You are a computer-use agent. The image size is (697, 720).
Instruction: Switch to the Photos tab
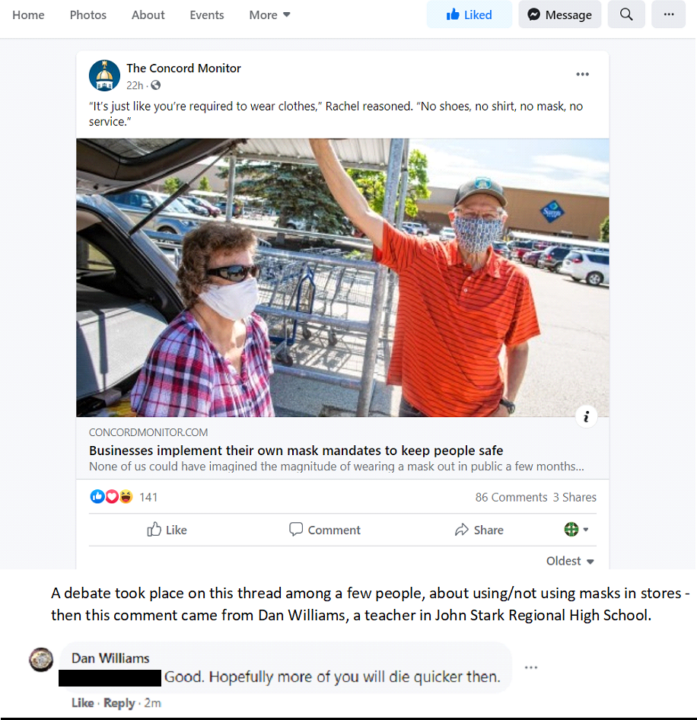click(x=88, y=15)
